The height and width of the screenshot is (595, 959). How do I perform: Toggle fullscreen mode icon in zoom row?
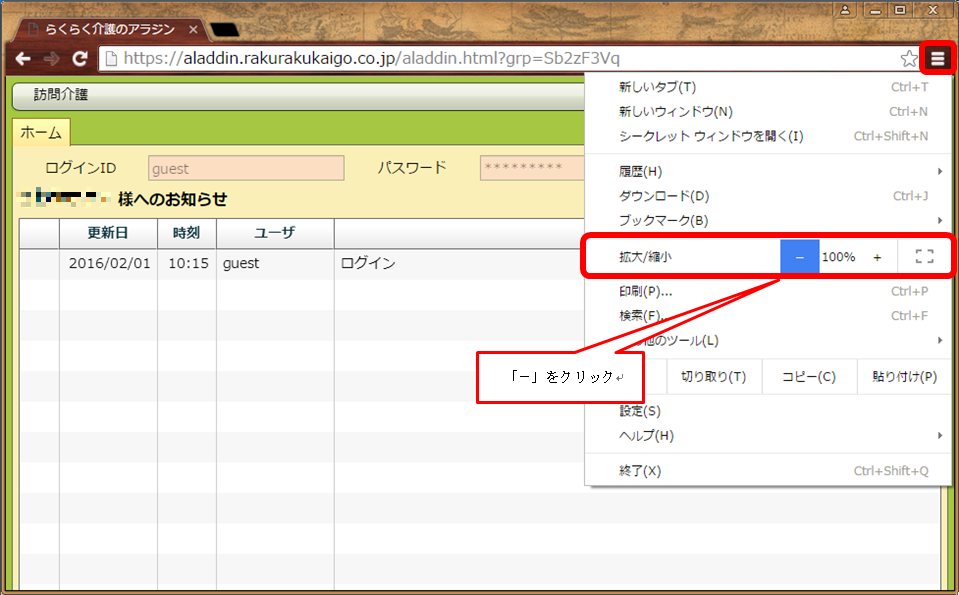[x=924, y=257]
